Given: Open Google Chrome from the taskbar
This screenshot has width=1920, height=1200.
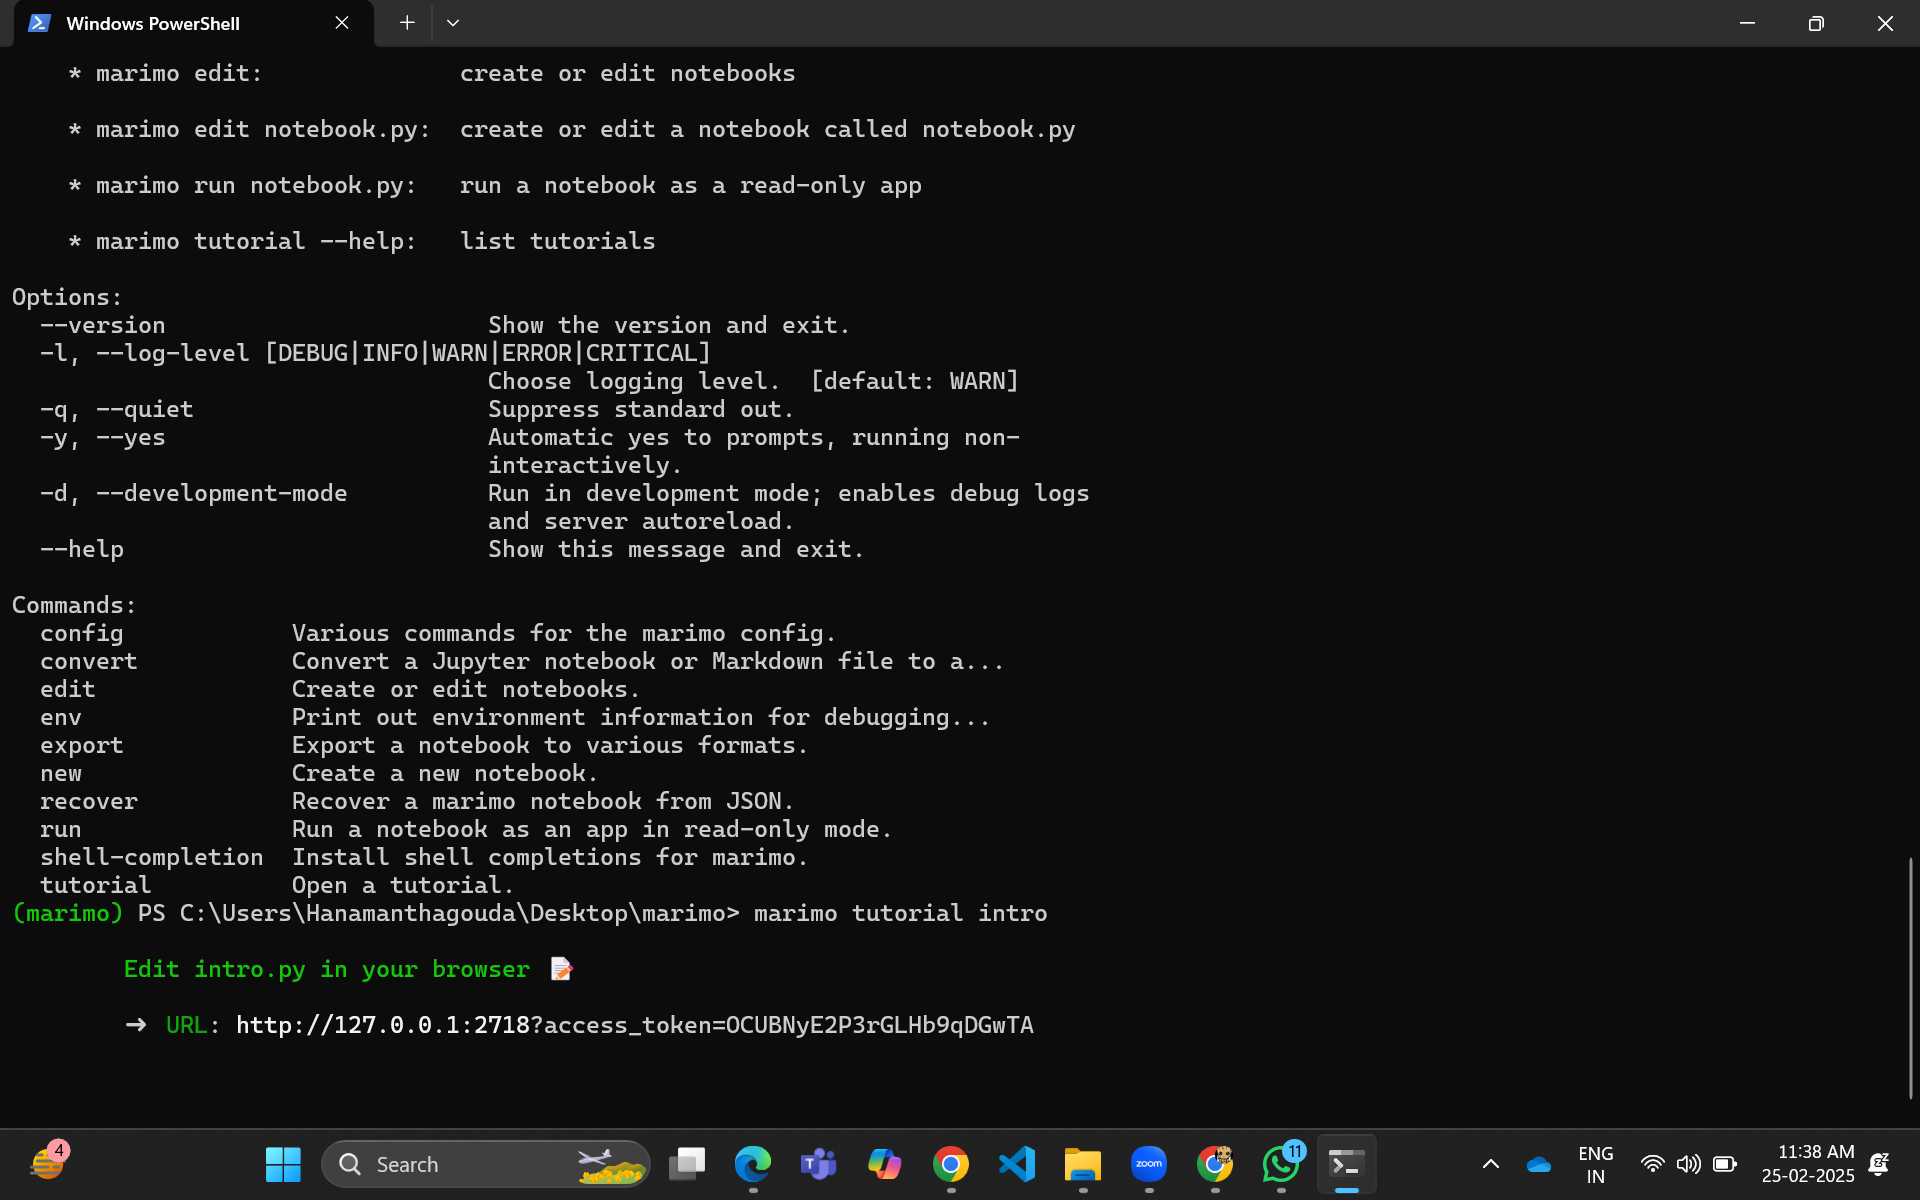Looking at the screenshot, I should [x=951, y=1164].
